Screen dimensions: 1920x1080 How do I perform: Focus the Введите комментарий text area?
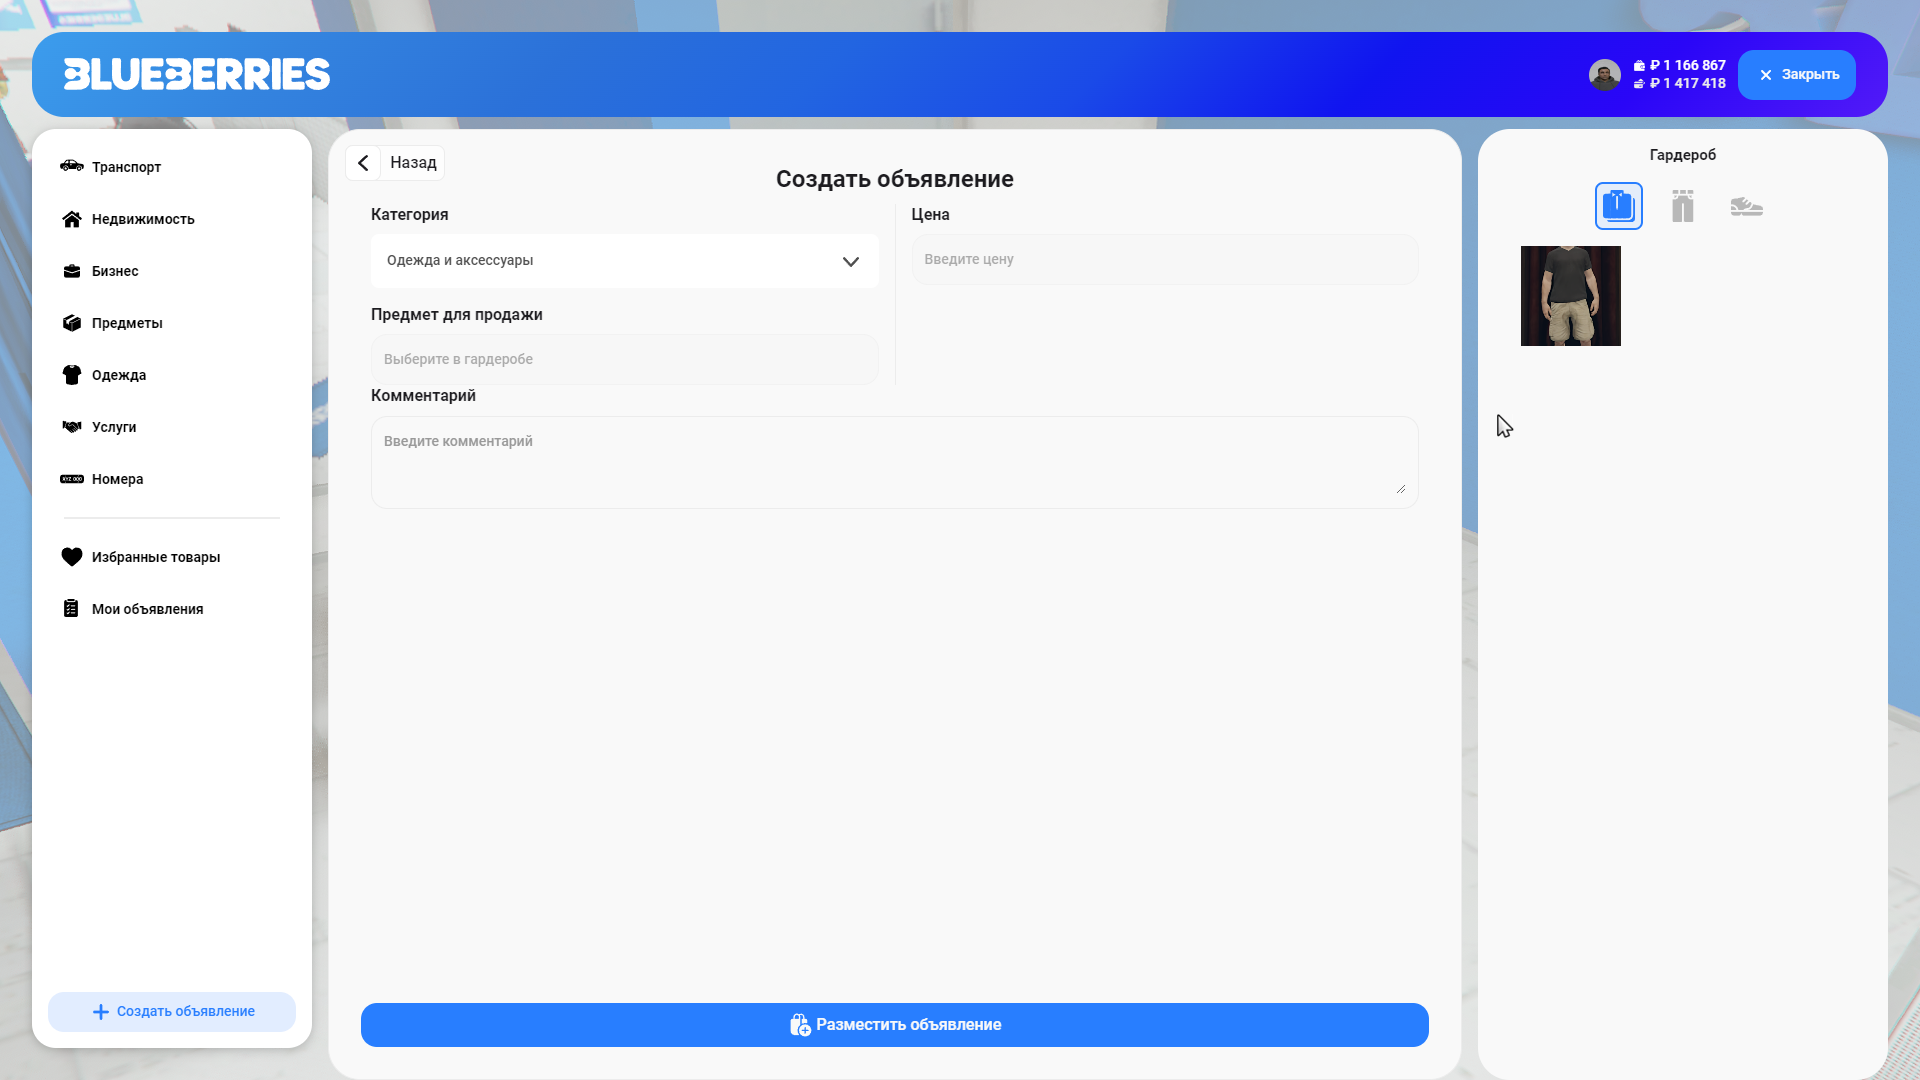tap(893, 461)
